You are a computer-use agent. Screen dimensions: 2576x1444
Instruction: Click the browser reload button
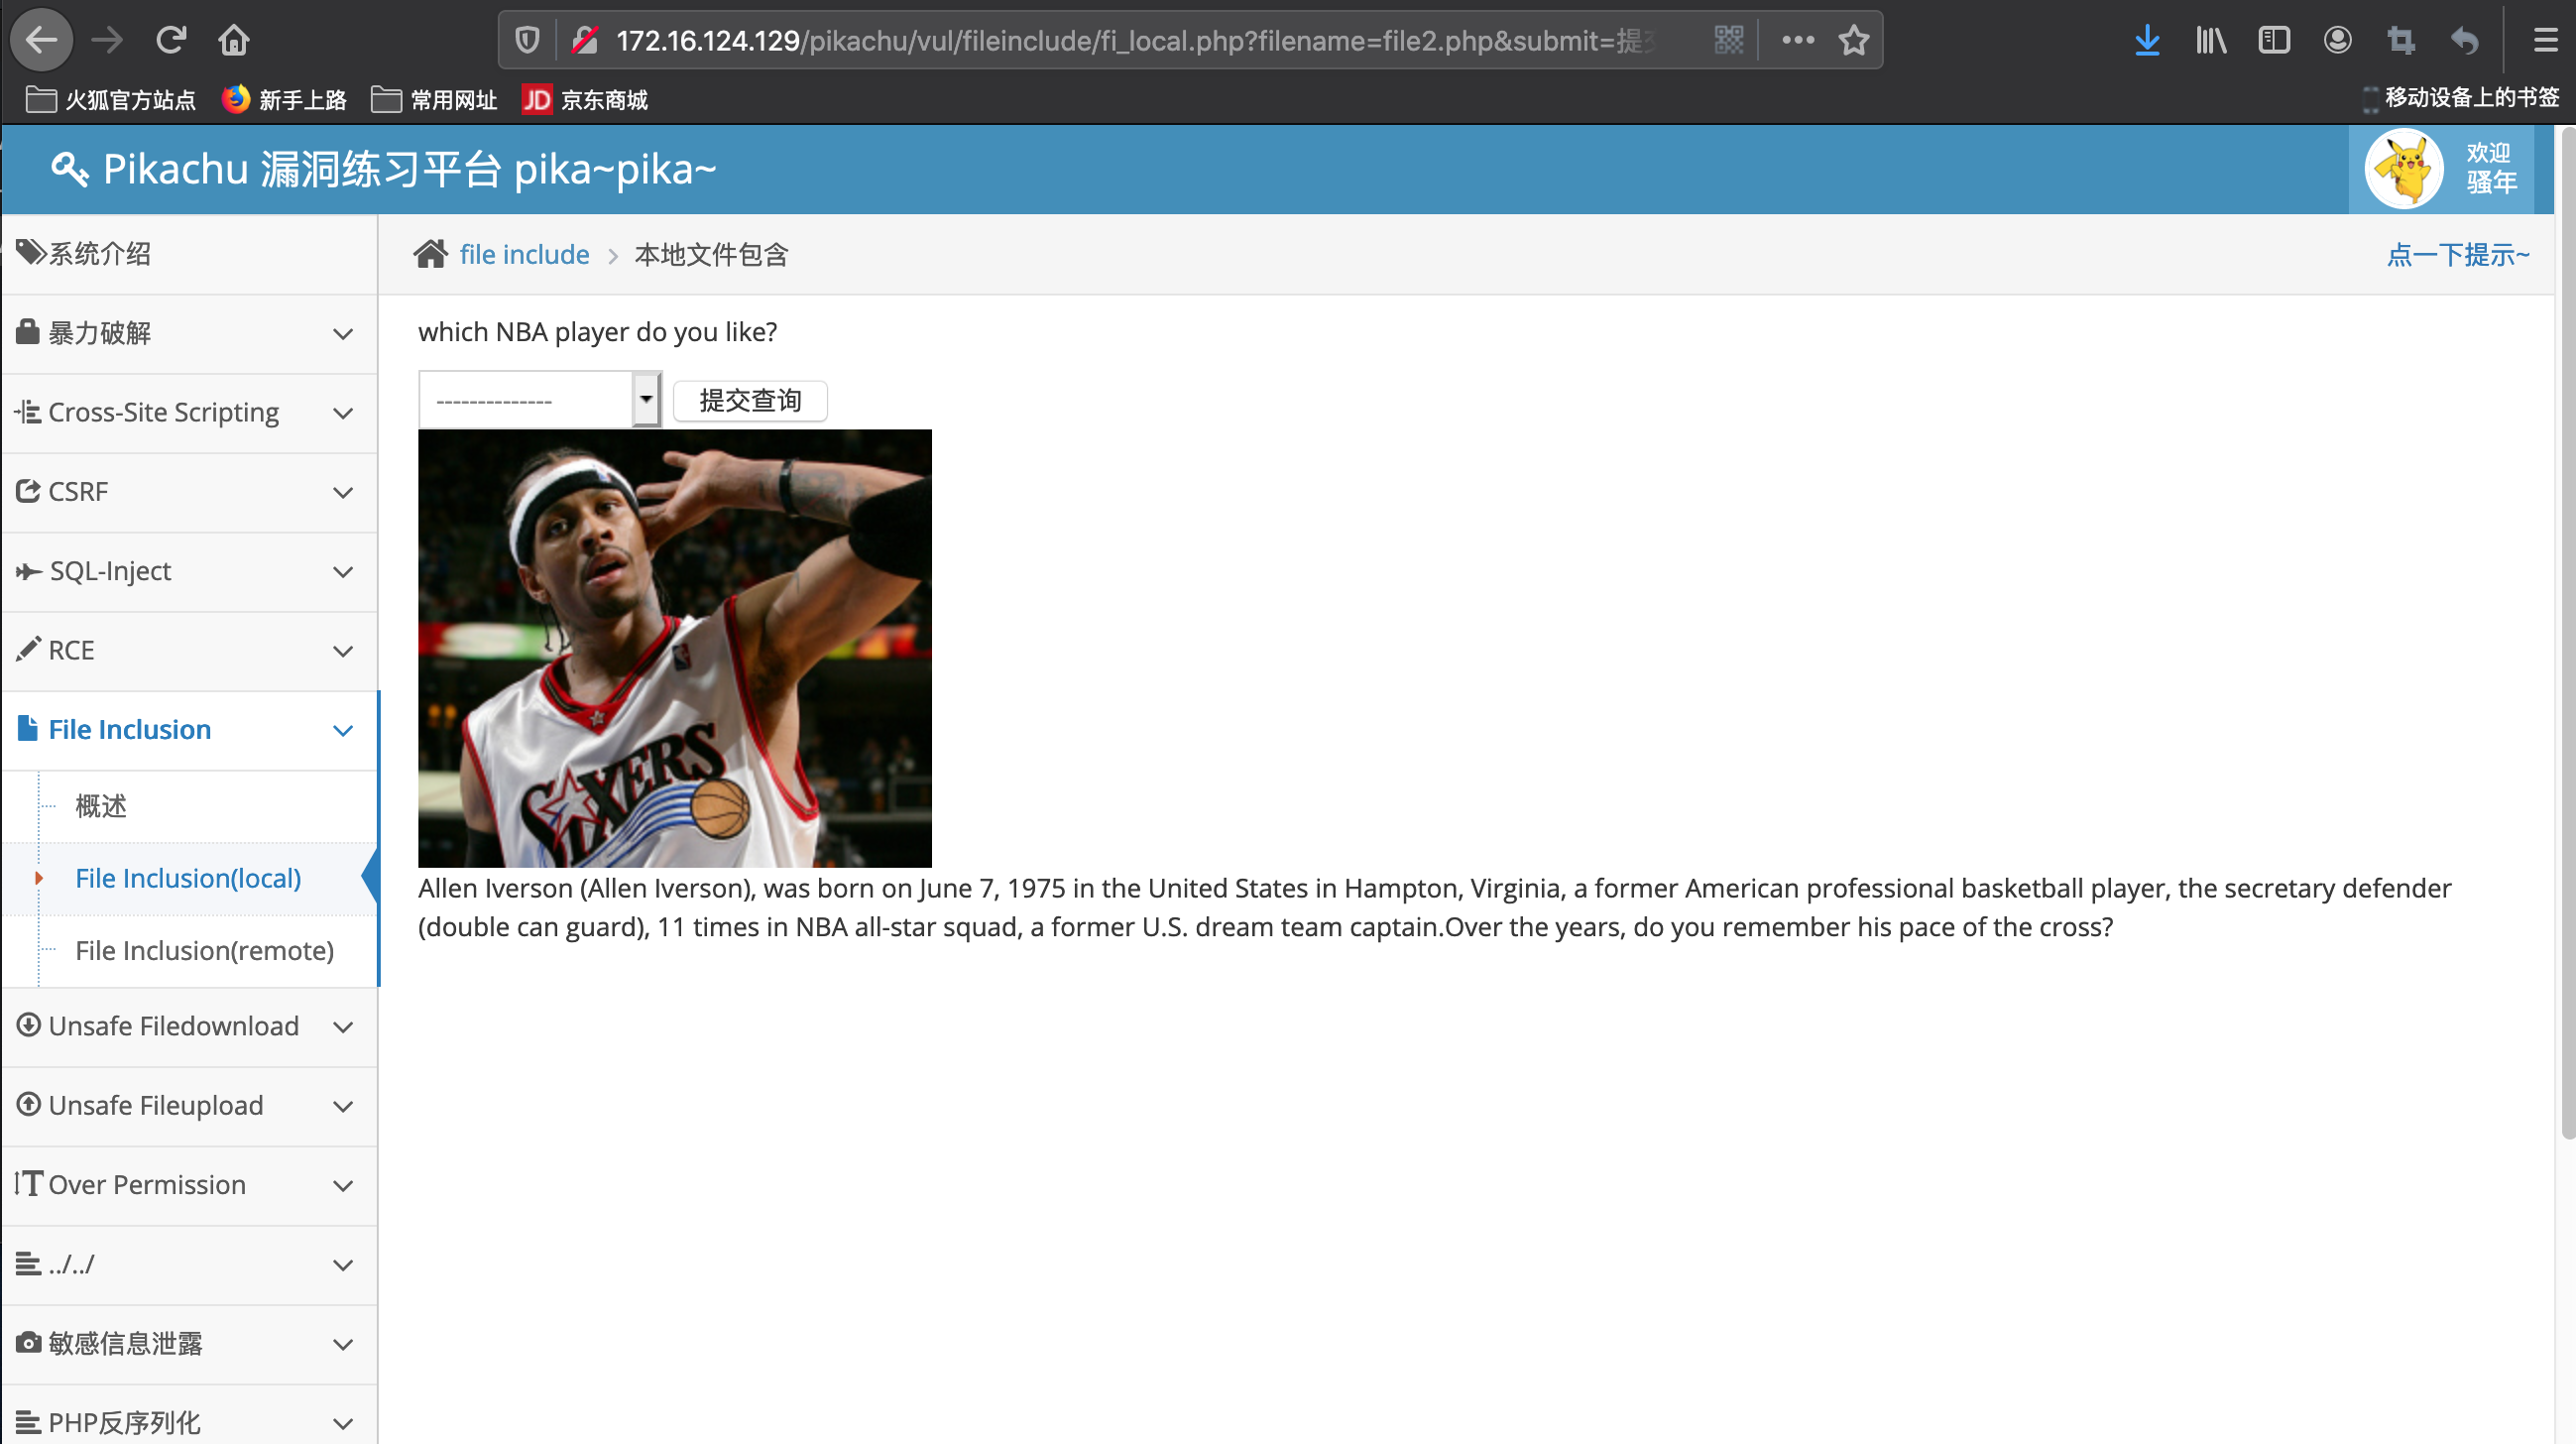[171, 40]
